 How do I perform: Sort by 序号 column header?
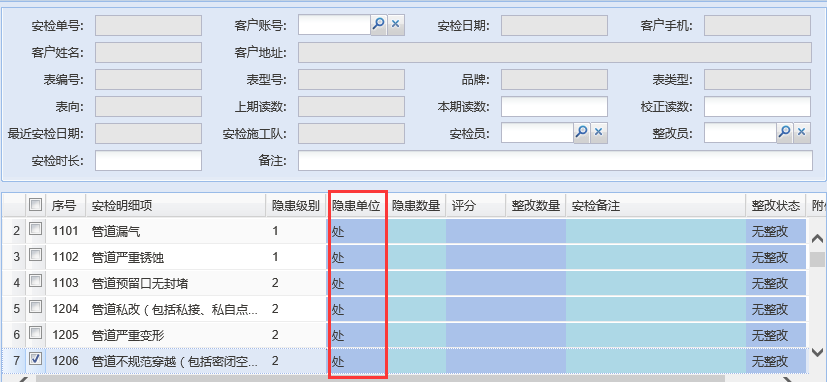pyautogui.click(x=66, y=206)
